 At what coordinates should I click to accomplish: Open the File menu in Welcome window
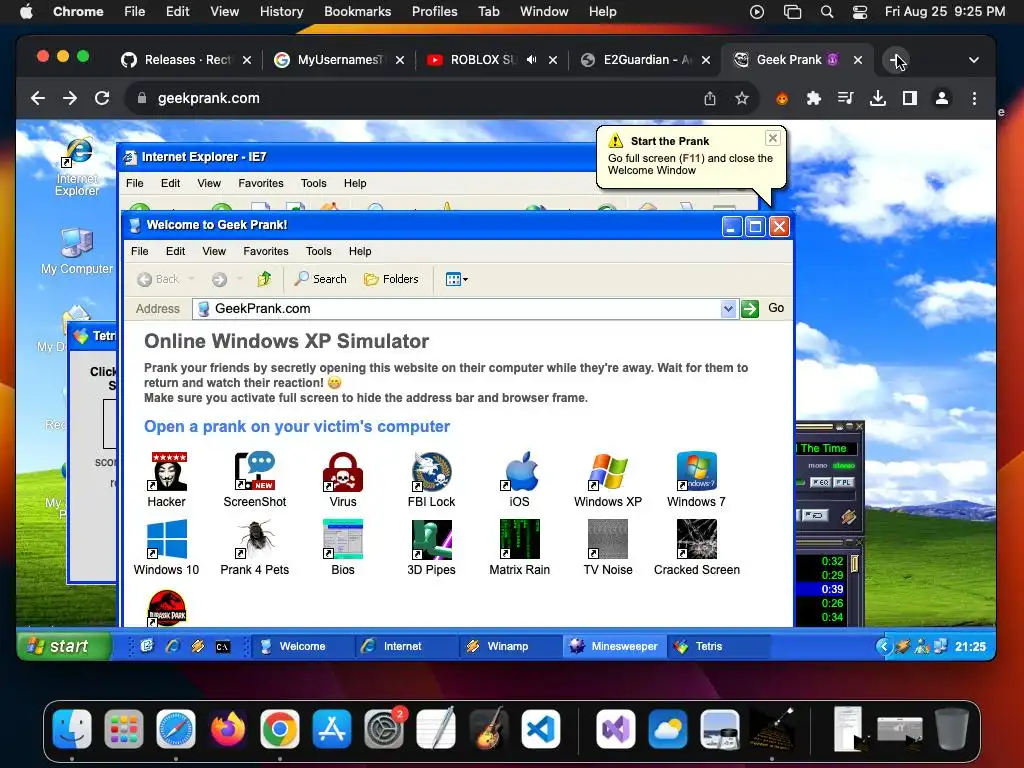[x=140, y=251]
